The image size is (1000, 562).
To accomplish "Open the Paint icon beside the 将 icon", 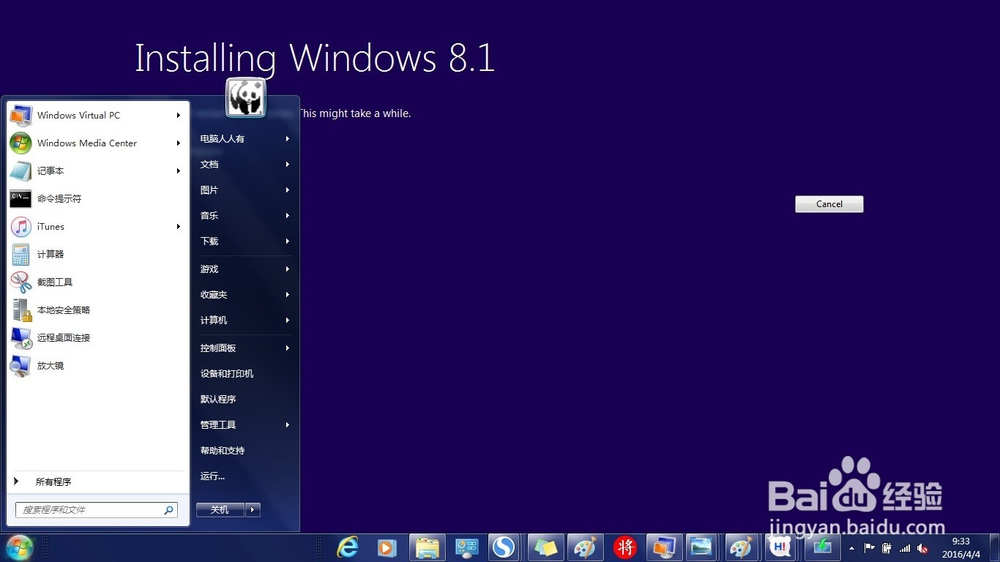I will pos(584,547).
